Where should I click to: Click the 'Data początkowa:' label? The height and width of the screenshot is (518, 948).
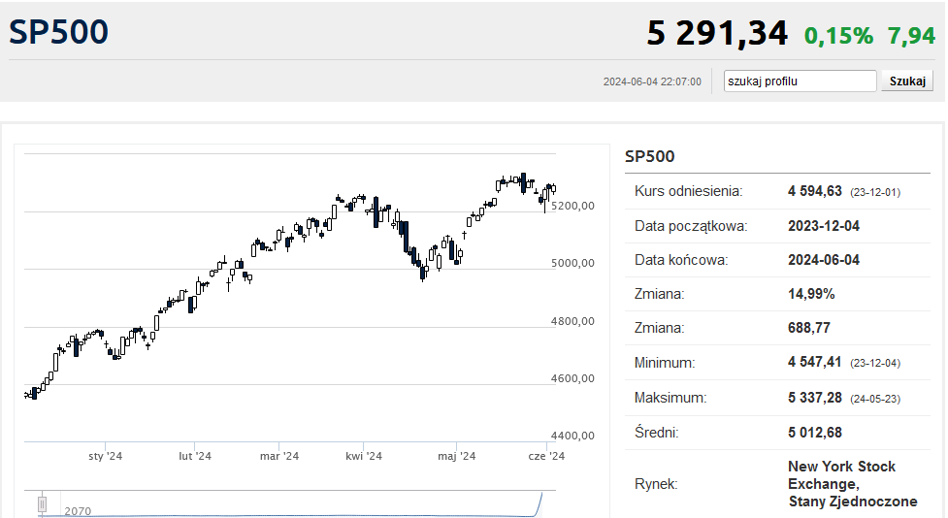pos(690,227)
